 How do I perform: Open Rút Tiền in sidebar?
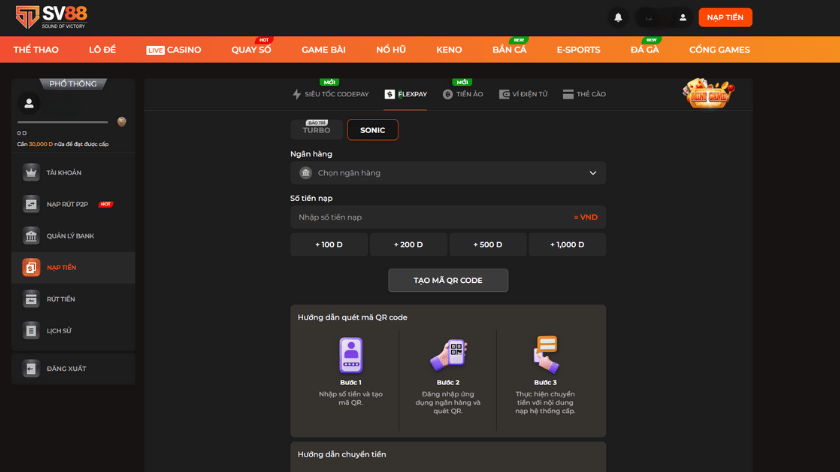(73, 299)
